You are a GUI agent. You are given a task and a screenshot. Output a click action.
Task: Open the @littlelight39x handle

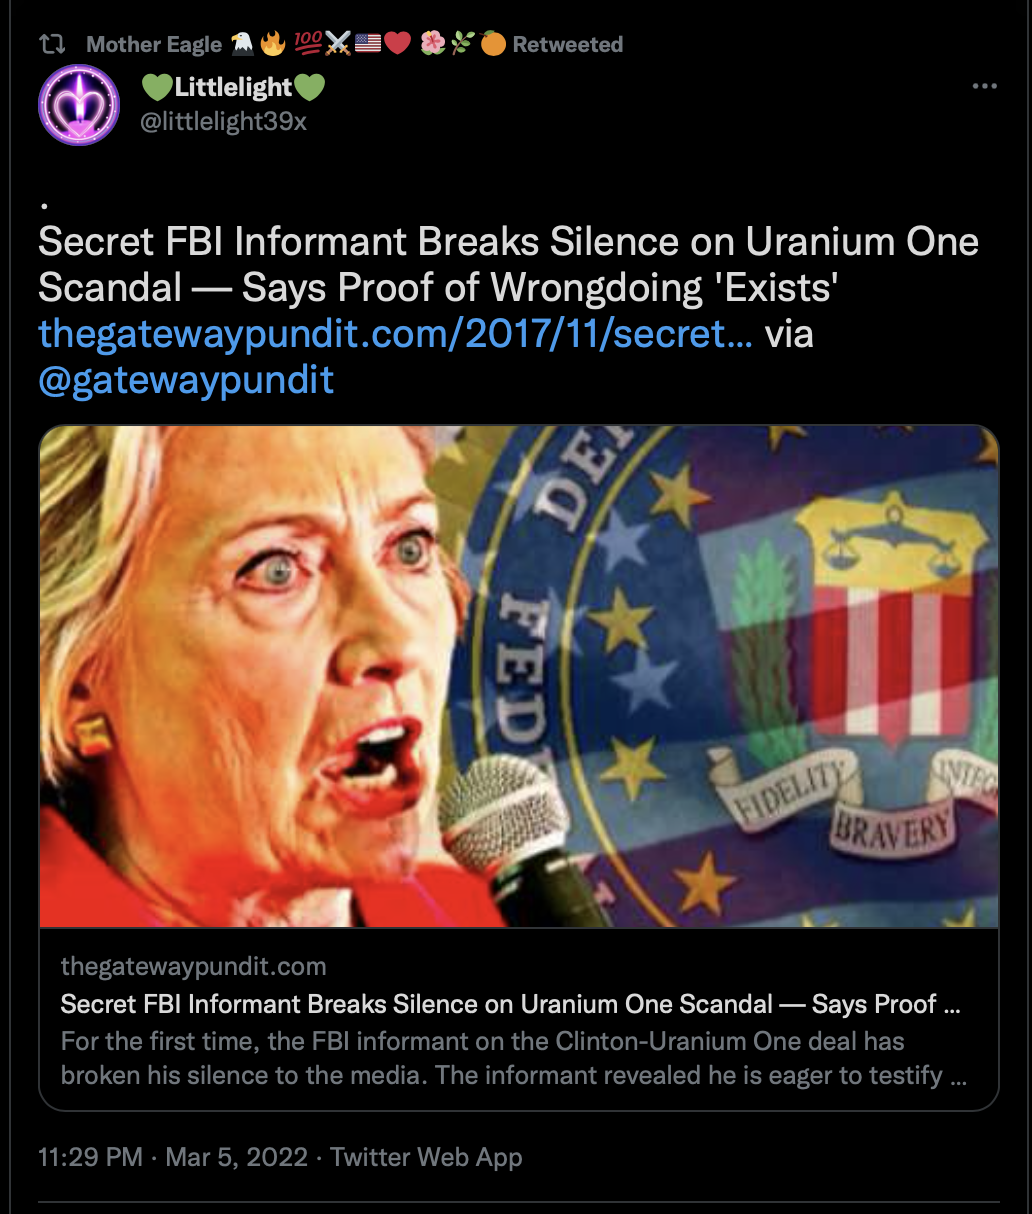[223, 122]
